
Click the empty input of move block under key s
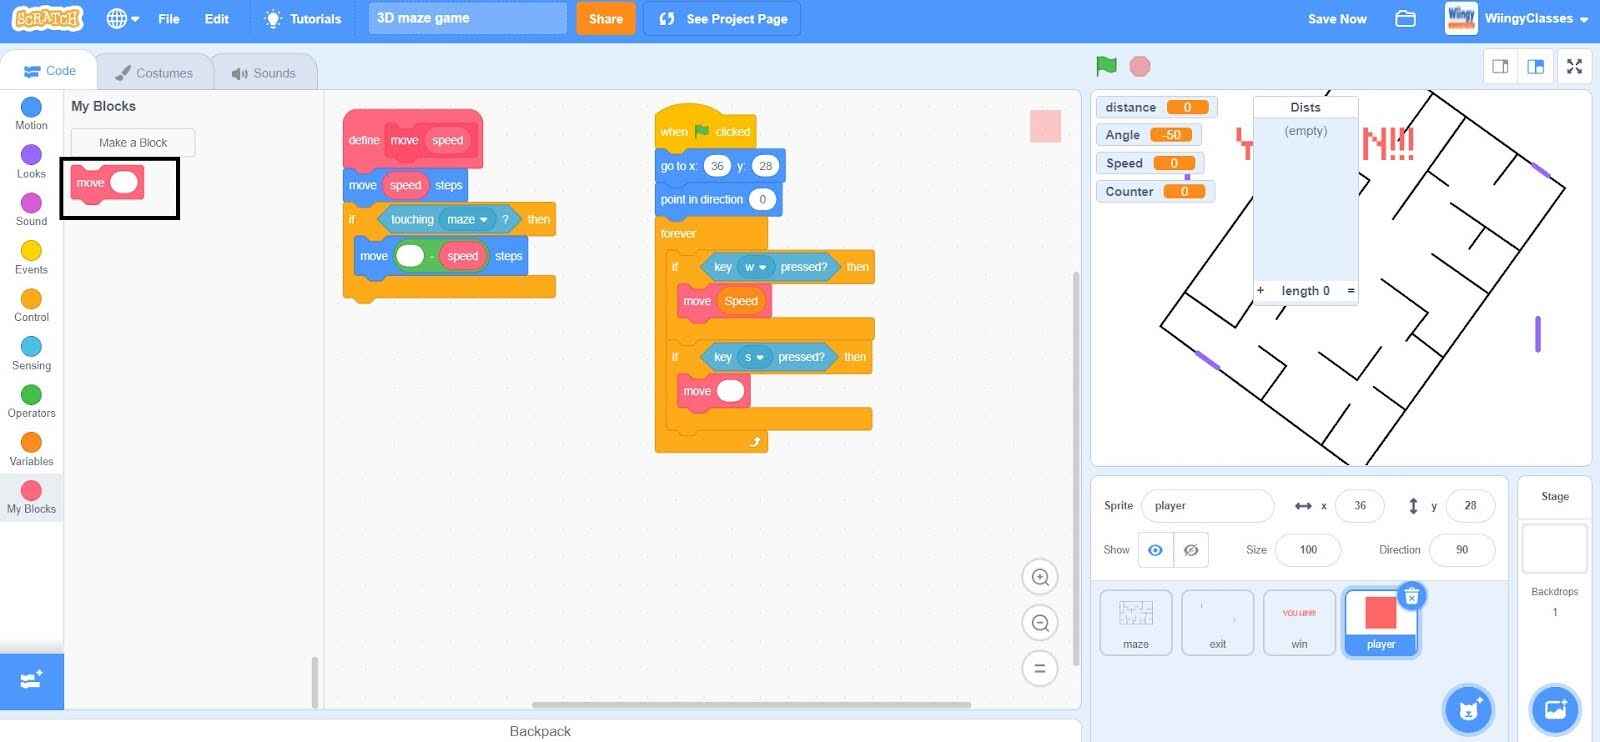tap(731, 391)
